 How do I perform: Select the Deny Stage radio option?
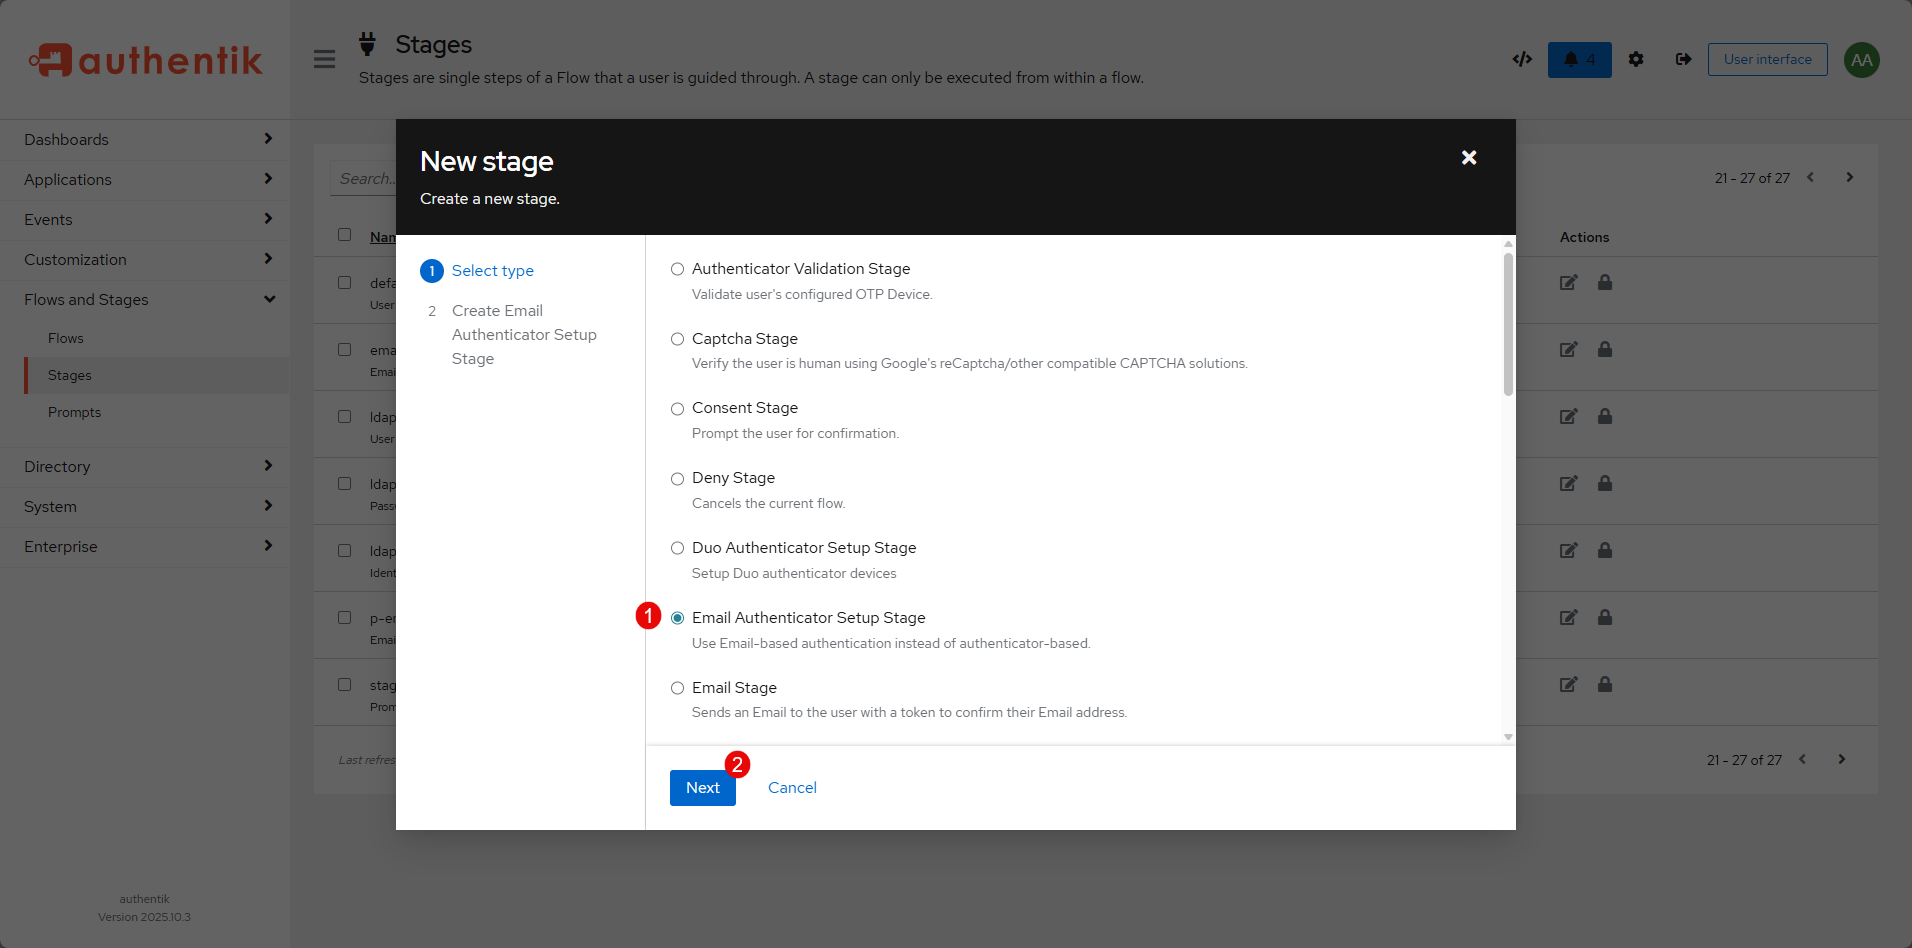click(x=677, y=479)
